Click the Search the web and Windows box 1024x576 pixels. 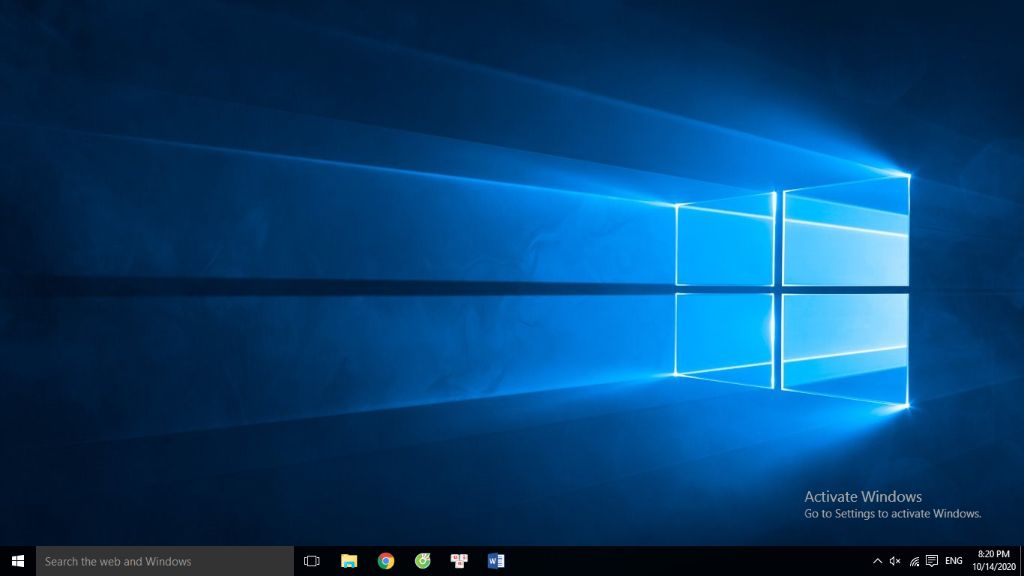(x=165, y=561)
